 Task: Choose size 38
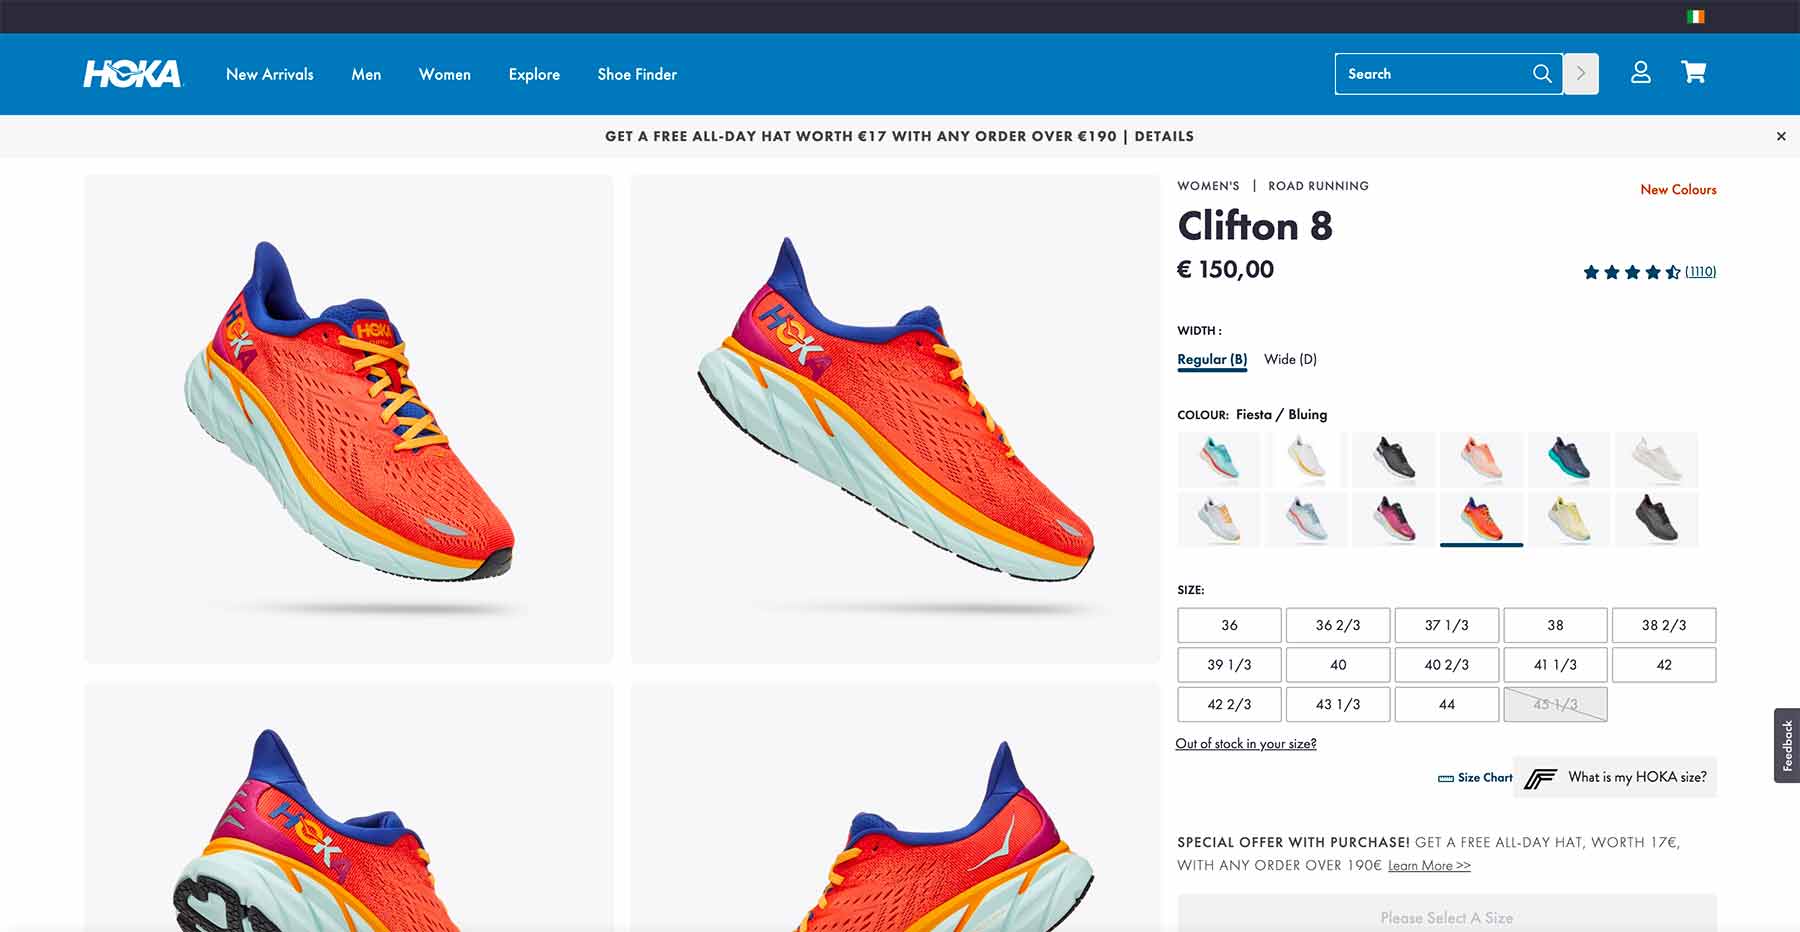click(1555, 625)
